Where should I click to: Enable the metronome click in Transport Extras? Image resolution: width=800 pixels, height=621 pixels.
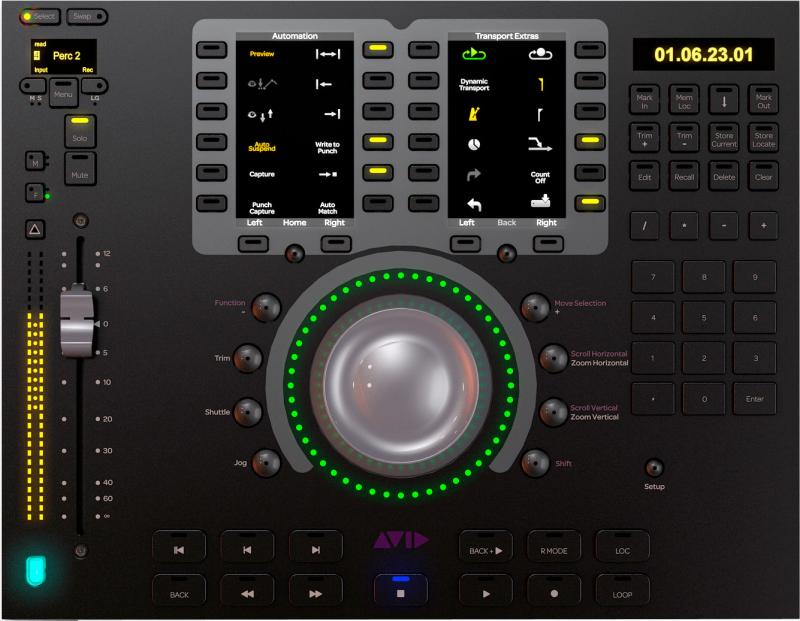pyautogui.click(x=475, y=113)
